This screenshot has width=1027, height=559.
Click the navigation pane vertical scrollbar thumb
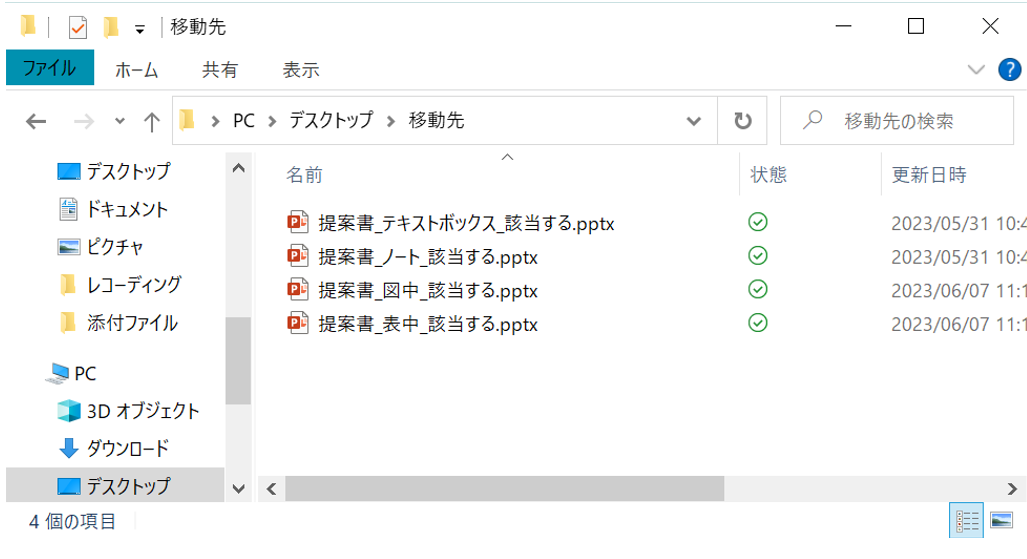coord(238,360)
